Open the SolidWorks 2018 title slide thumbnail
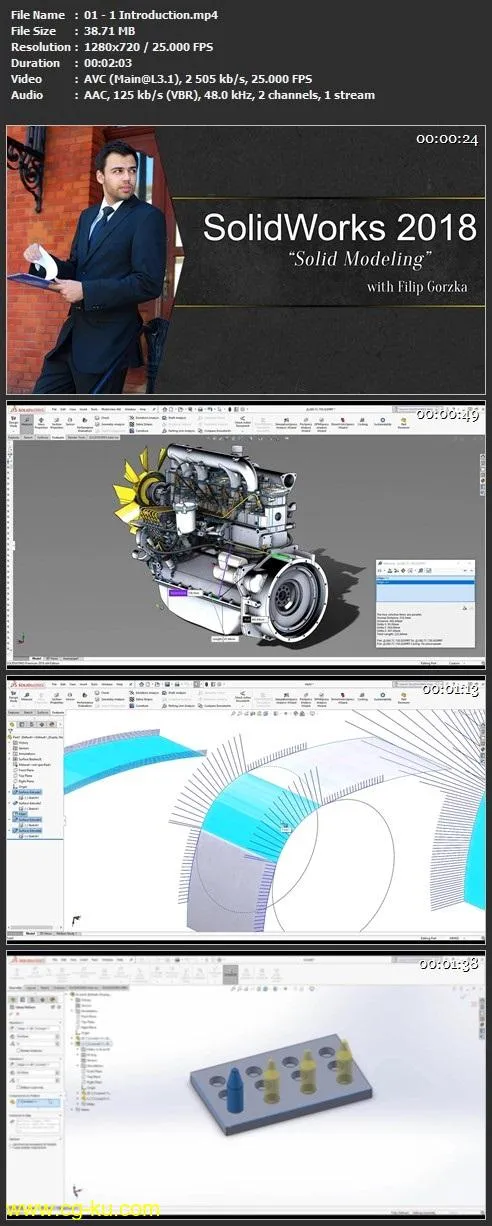 coord(245,260)
